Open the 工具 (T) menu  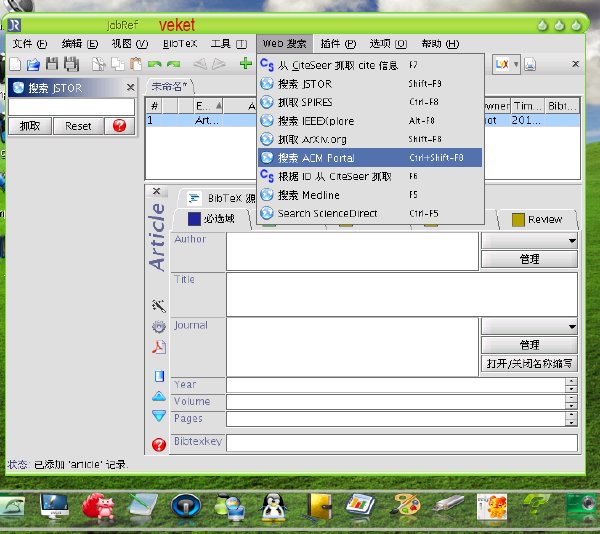coord(229,44)
